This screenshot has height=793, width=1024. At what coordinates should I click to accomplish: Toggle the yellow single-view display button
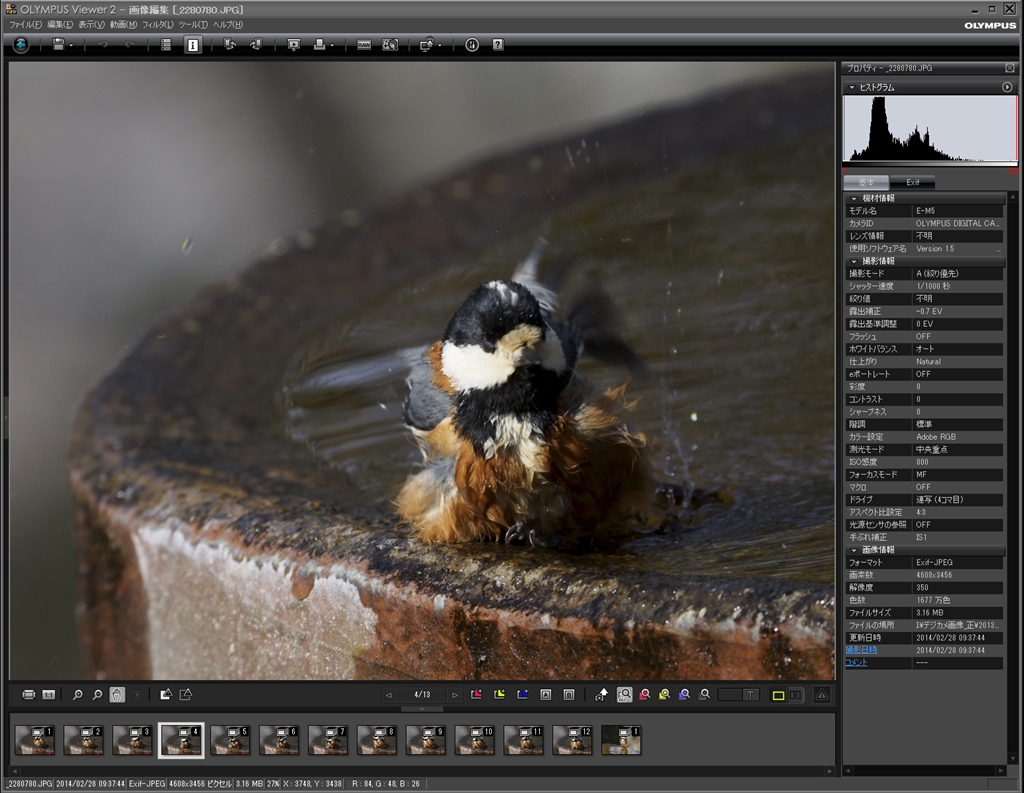click(778, 694)
